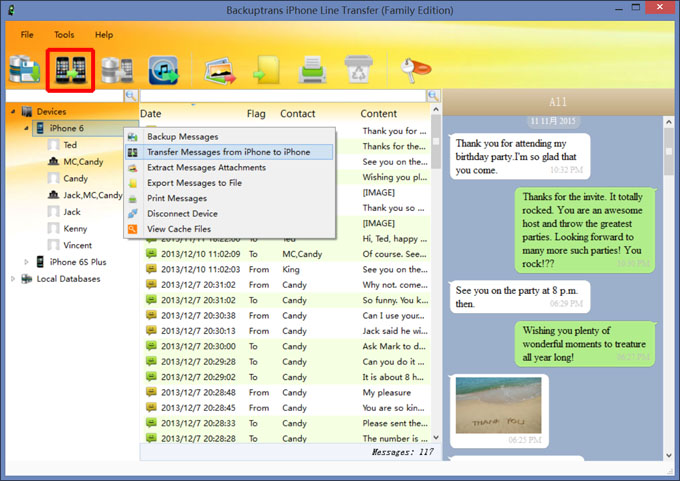680x481 pixels.
Task: Click the device tree search input field
Action: [65, 96]
